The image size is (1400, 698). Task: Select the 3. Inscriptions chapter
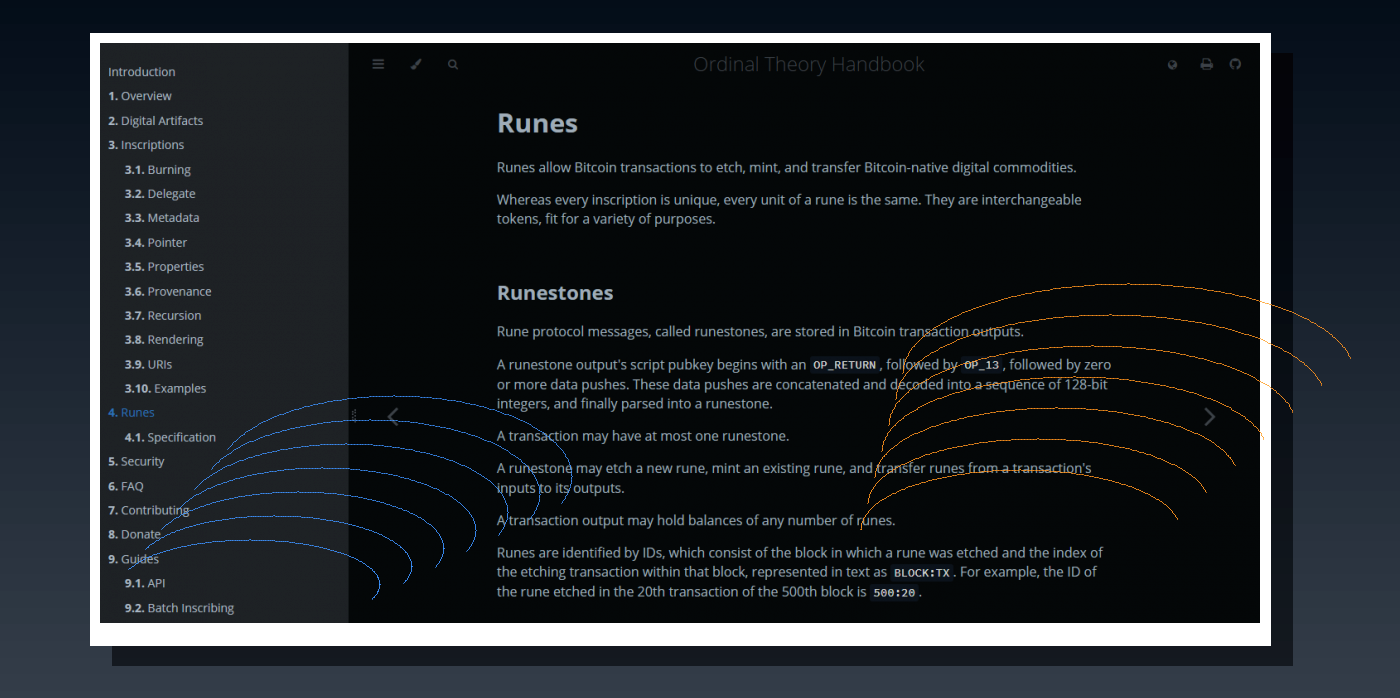(146, 145)
